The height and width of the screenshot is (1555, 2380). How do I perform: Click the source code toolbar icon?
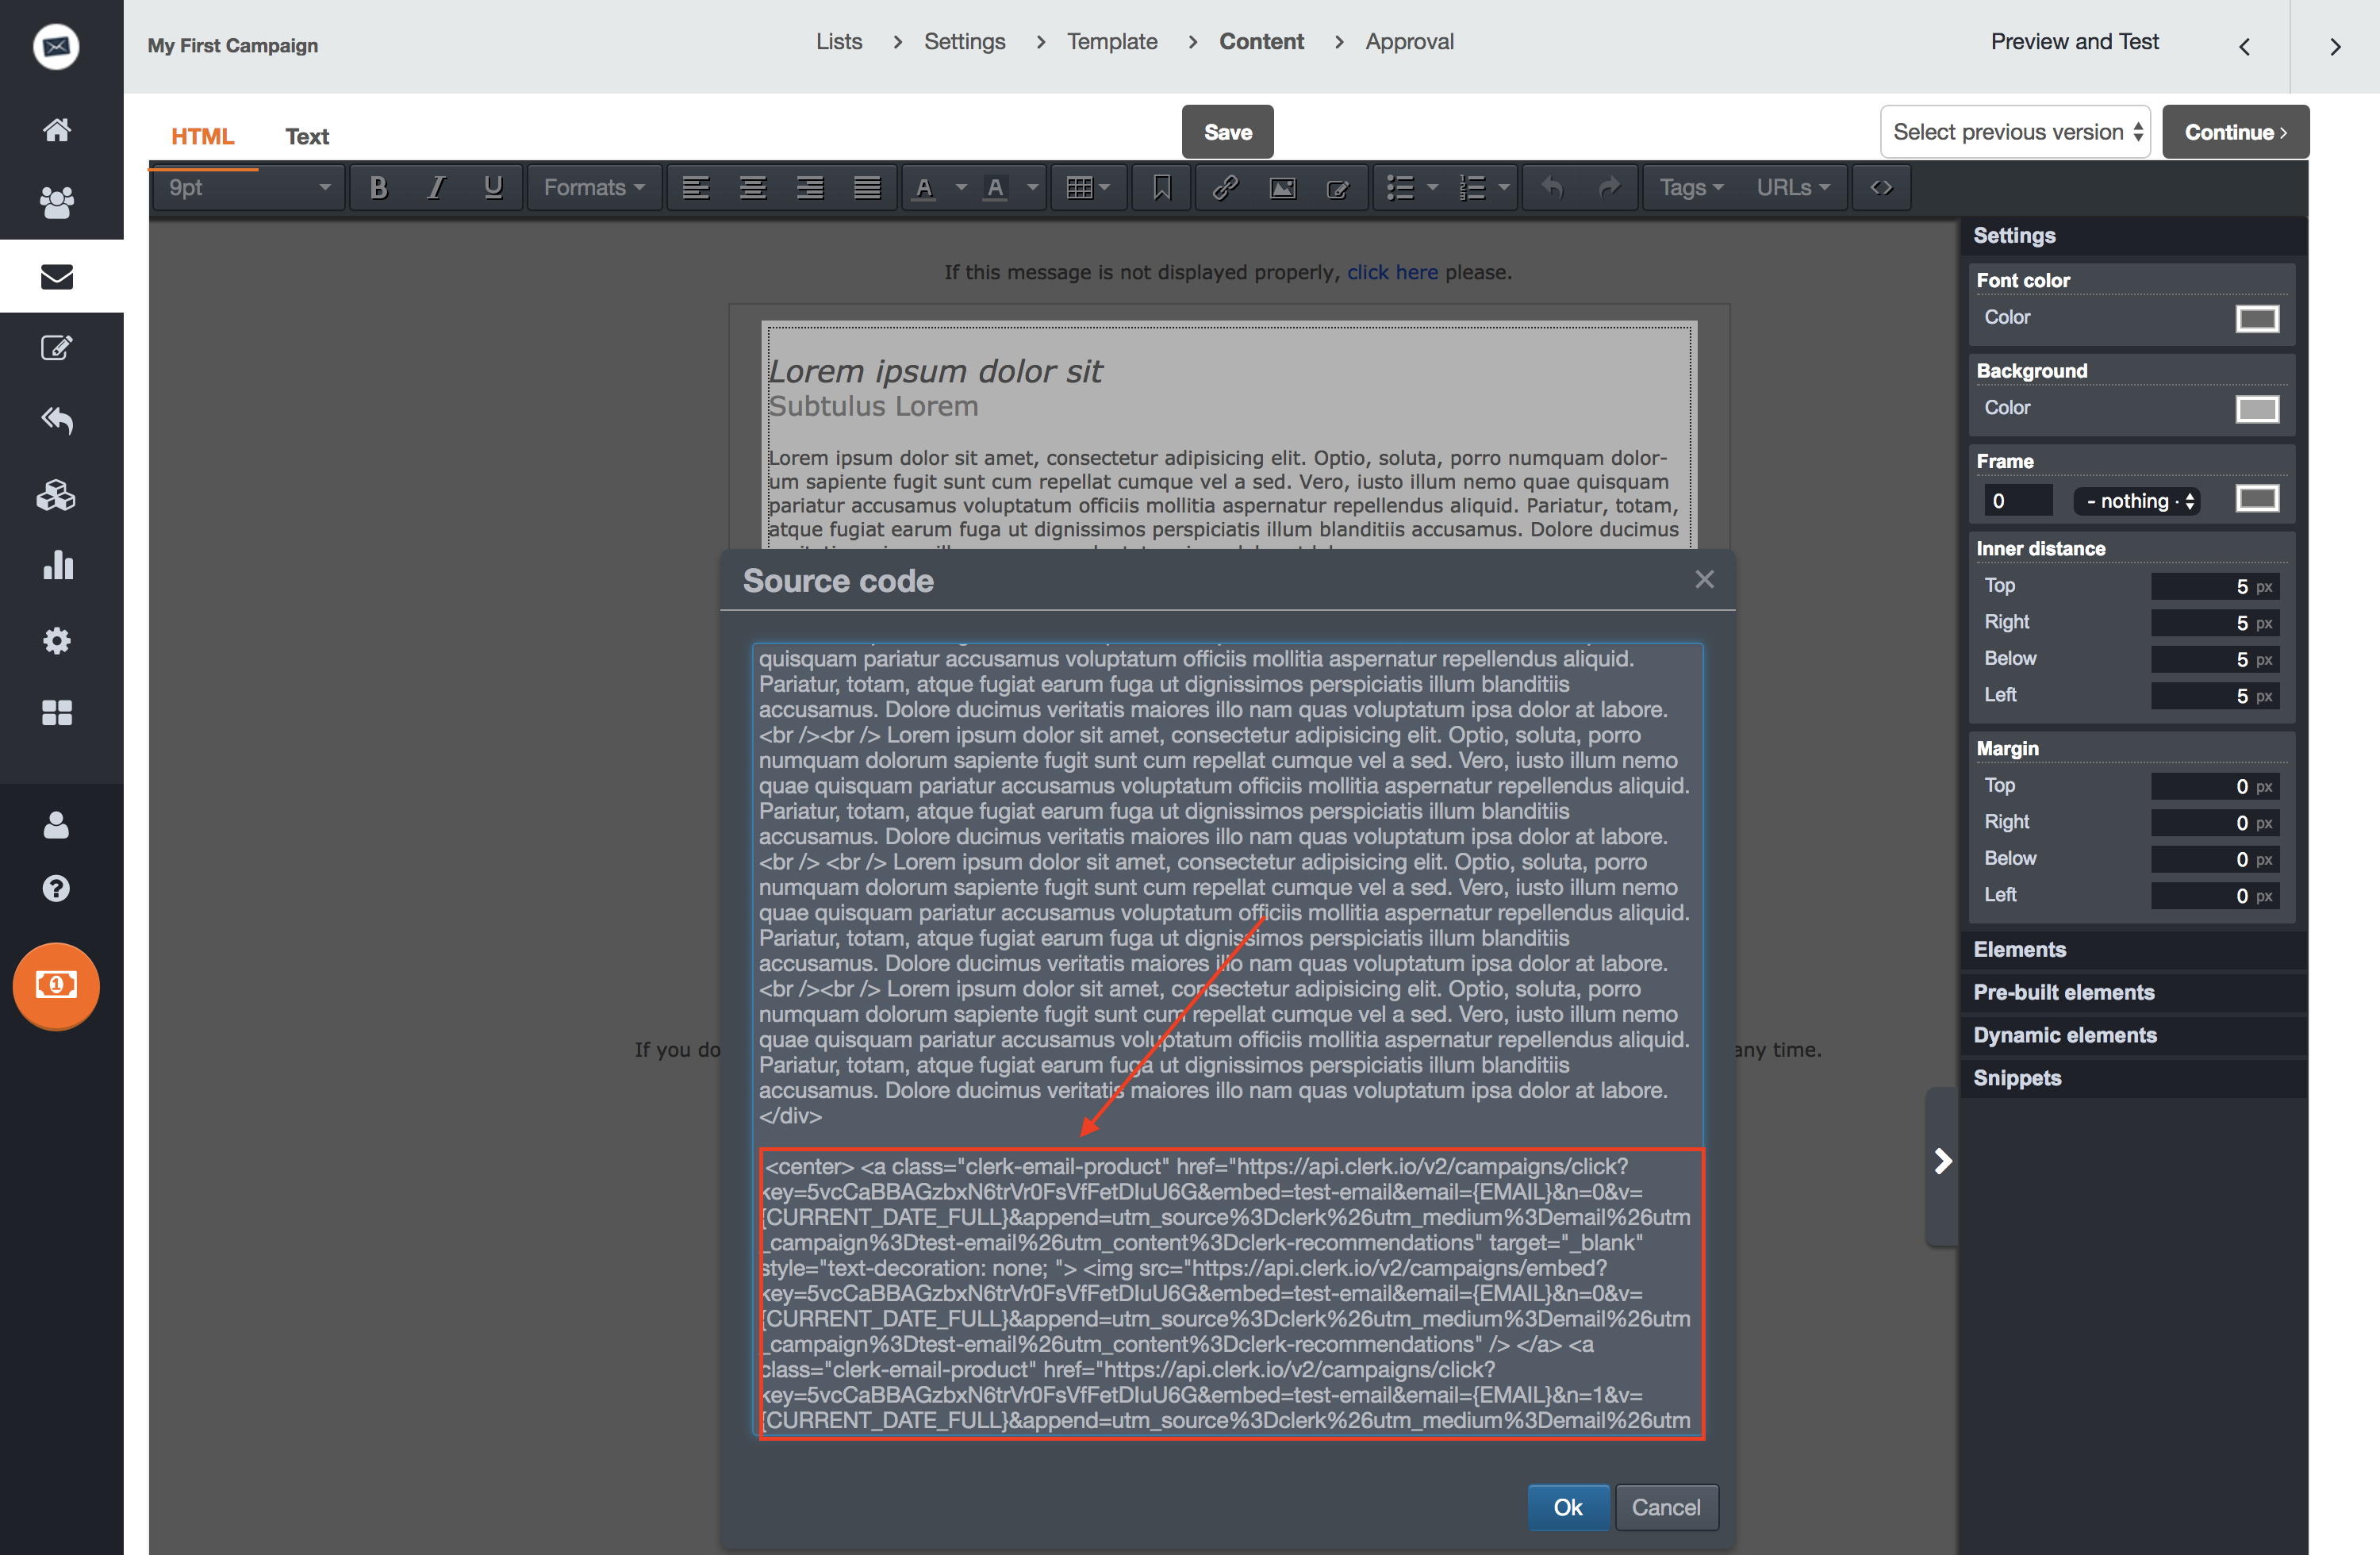coord(1881,188)
